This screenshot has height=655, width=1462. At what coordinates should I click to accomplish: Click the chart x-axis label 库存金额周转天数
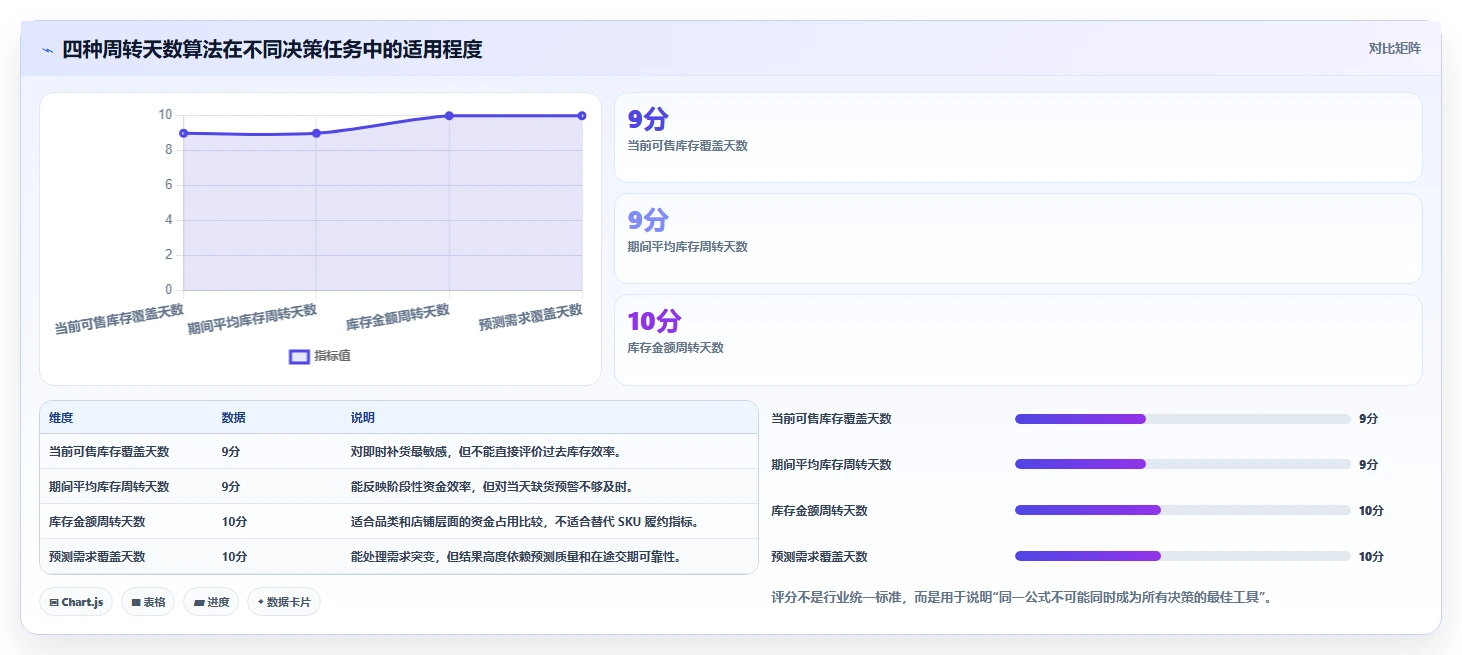398,318
